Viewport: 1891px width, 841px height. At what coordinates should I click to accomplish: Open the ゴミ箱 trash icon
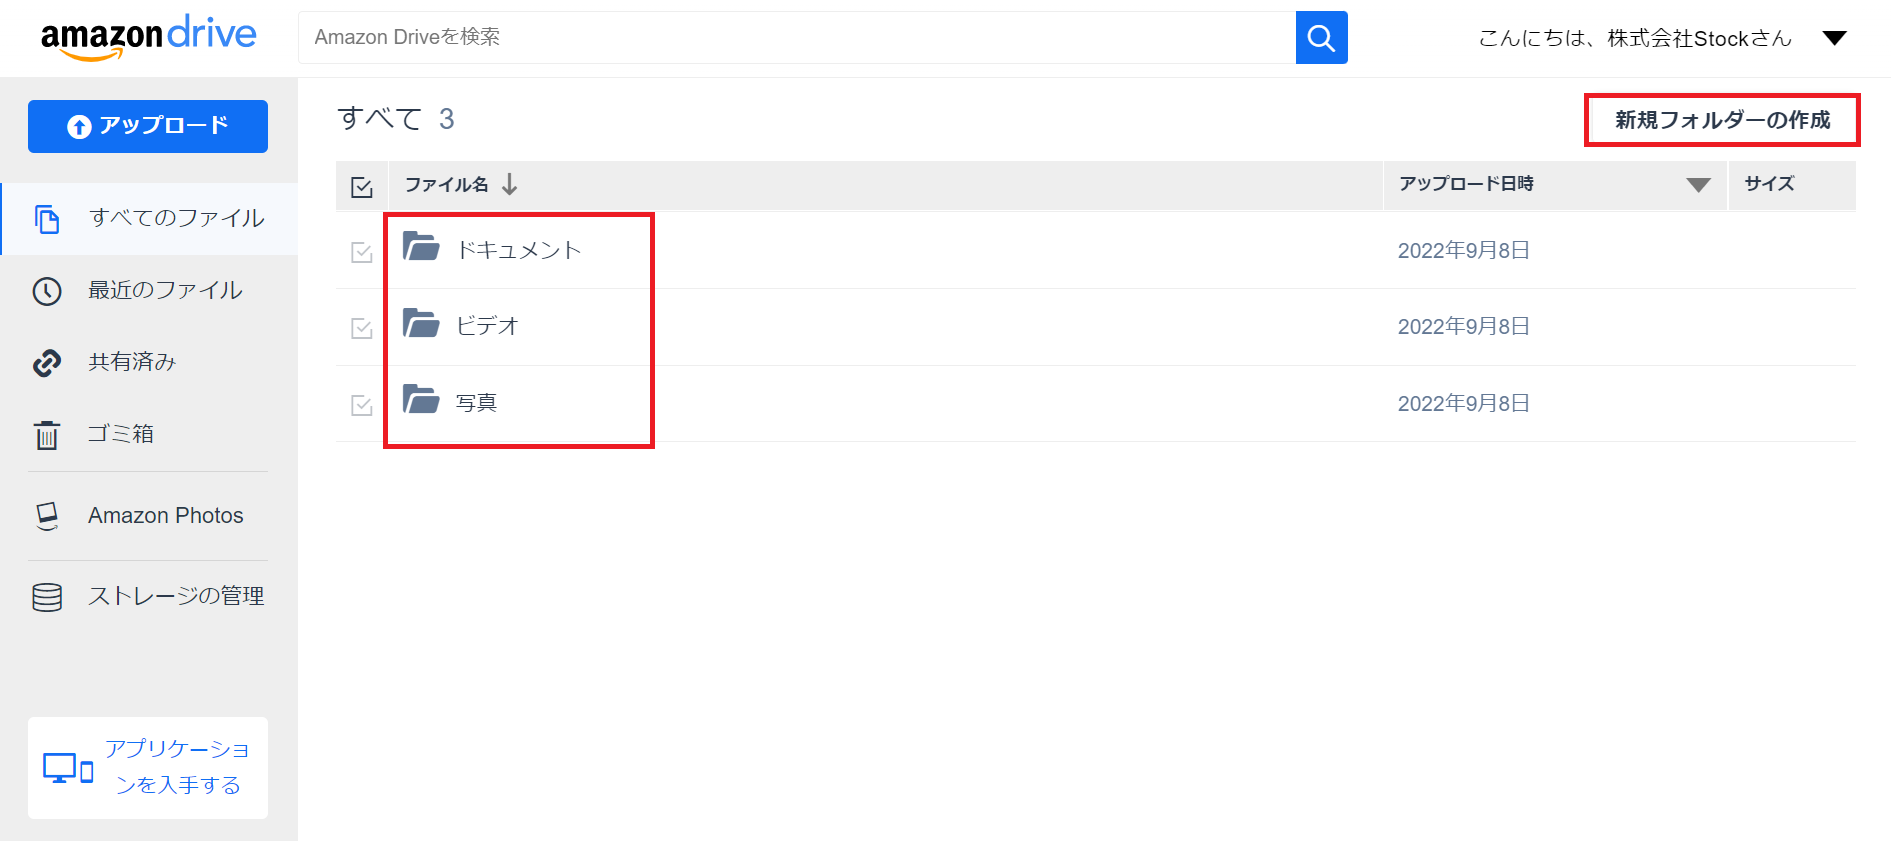coord(47,434)
